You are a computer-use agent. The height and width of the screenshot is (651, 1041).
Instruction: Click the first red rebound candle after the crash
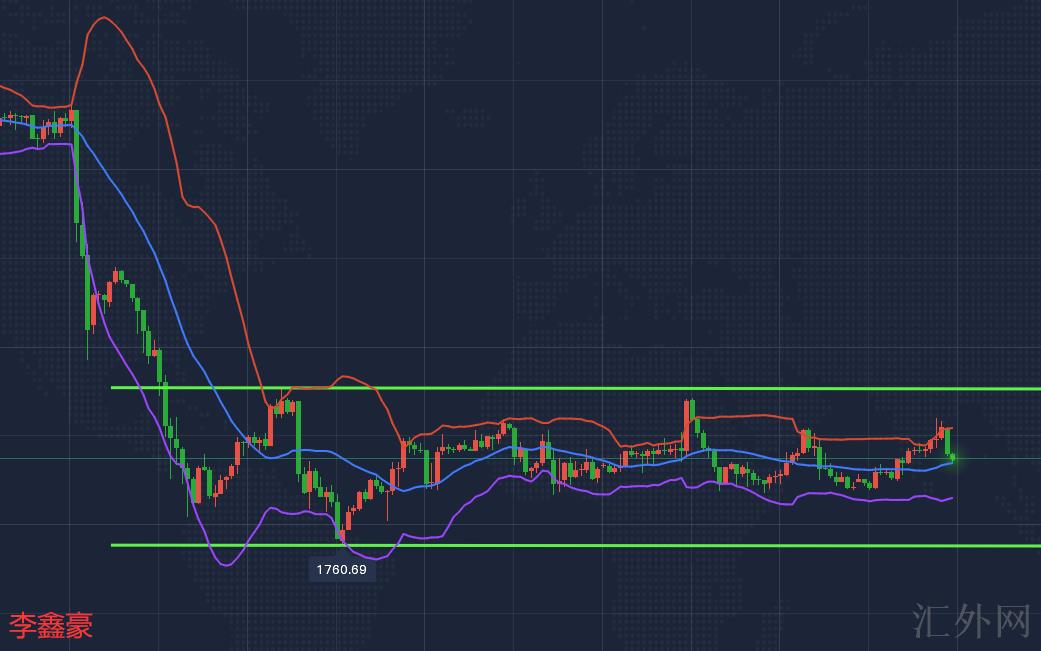click(93, 310)
